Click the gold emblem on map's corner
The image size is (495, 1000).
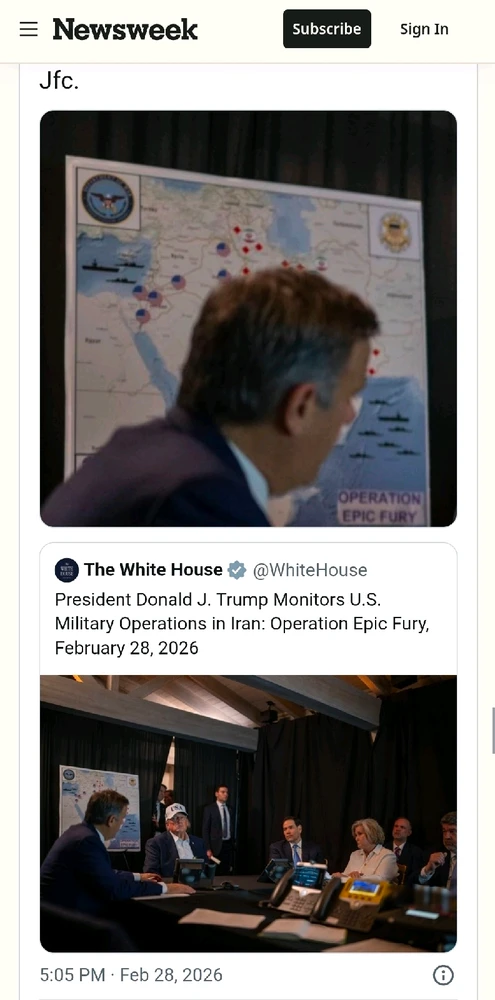pos(395,232)
